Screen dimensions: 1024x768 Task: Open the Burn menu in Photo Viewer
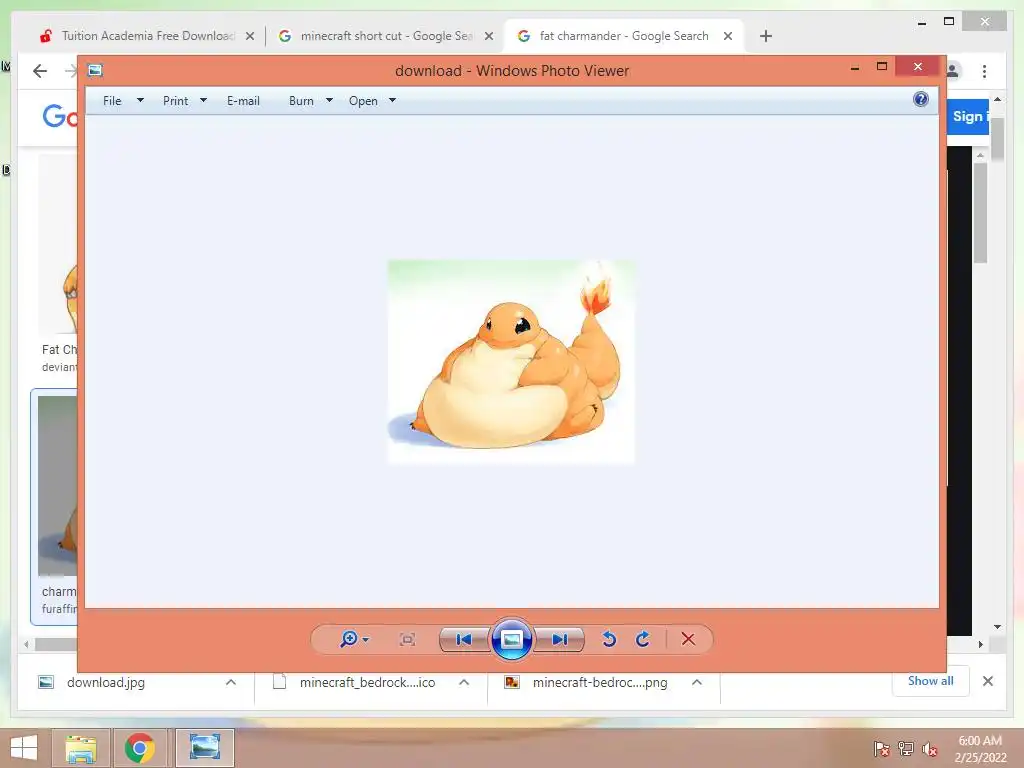coord(301,101)
